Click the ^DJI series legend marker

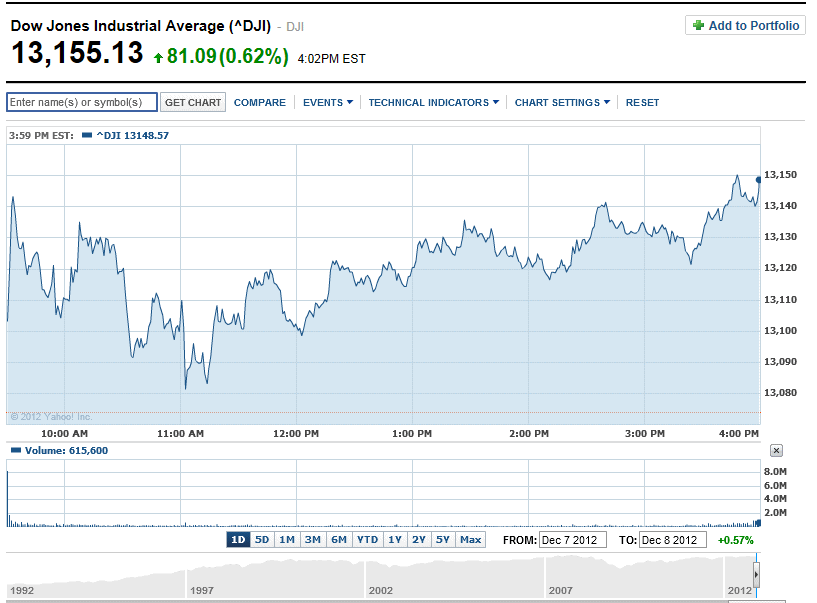(87, 135)
